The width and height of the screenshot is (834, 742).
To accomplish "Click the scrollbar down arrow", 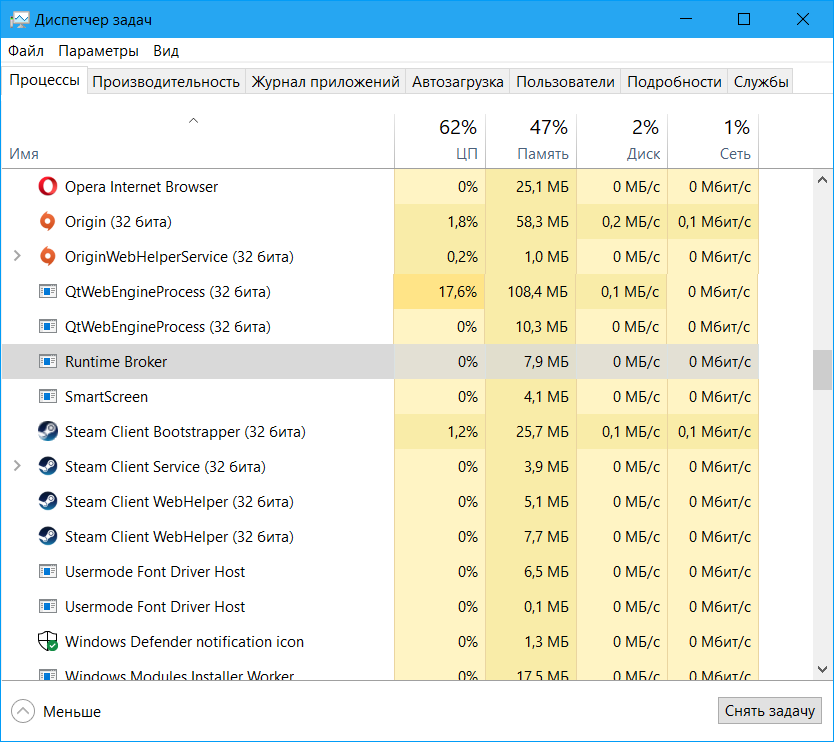I will (822, 669).
